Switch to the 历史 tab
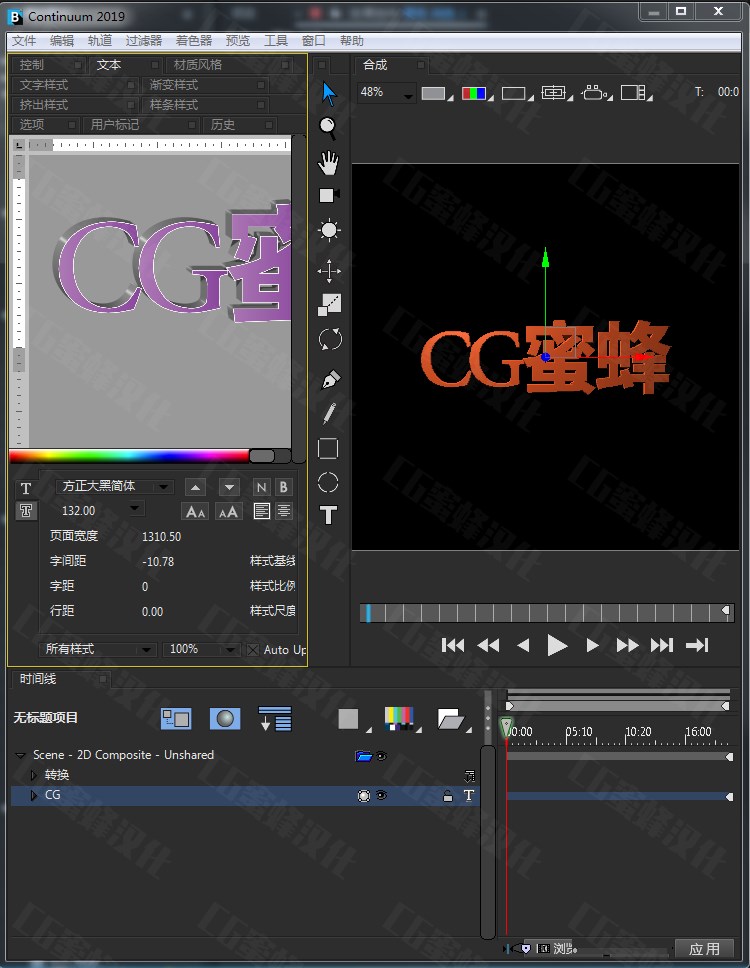Screen dimensions: 750x968 [x=239, y=125]
